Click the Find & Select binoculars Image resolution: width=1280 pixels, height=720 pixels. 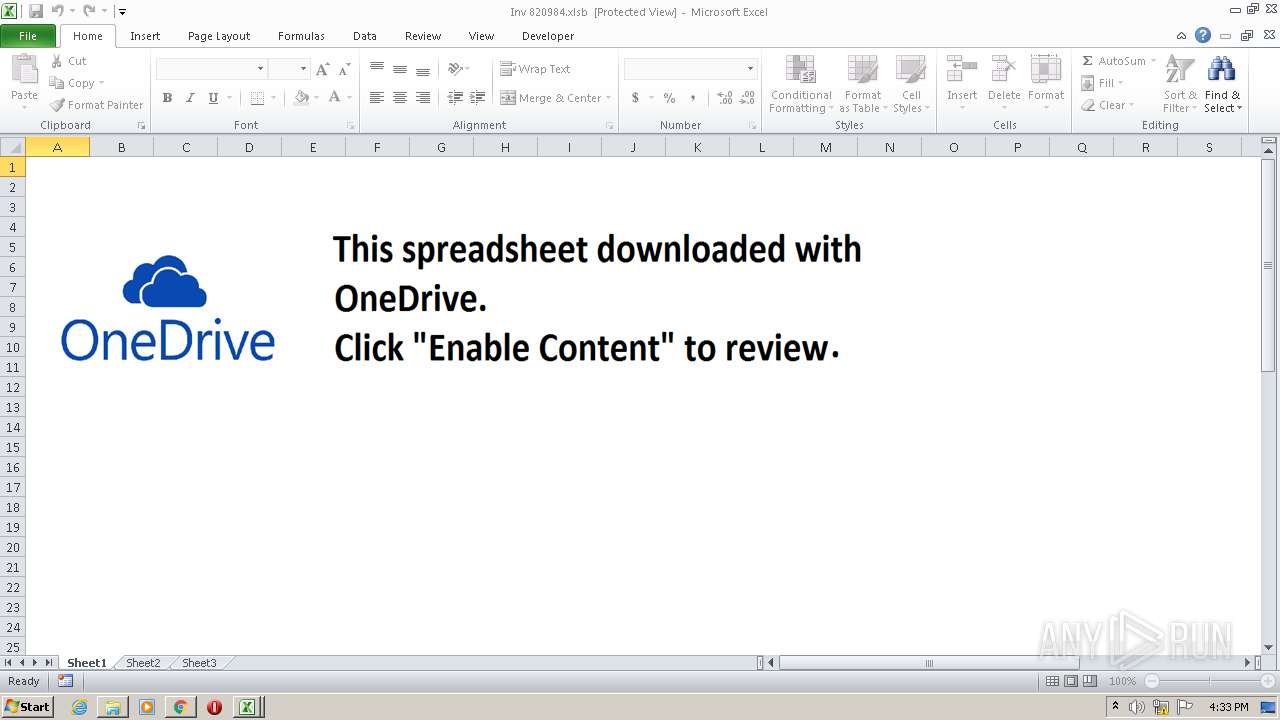[1221, 70]
